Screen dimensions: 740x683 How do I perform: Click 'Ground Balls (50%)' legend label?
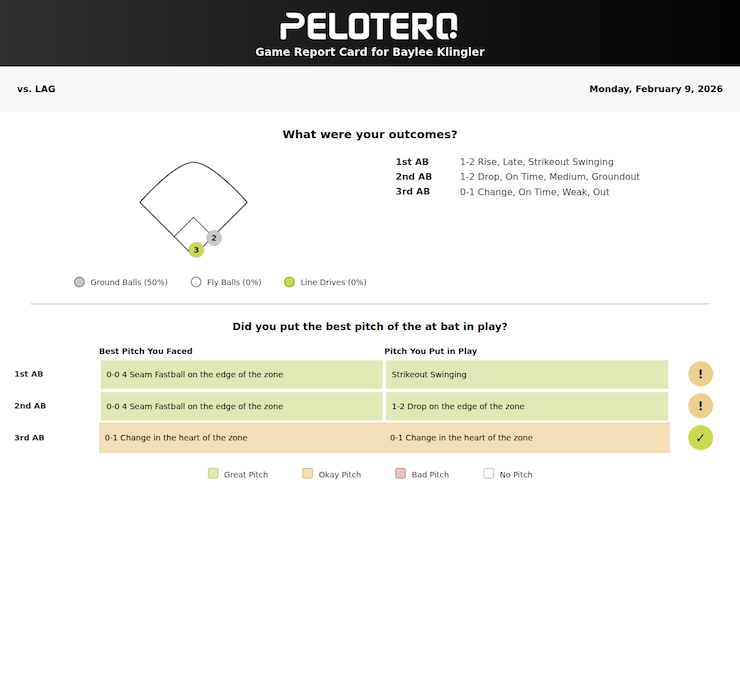pyautogui.click(x=129, y=282)
